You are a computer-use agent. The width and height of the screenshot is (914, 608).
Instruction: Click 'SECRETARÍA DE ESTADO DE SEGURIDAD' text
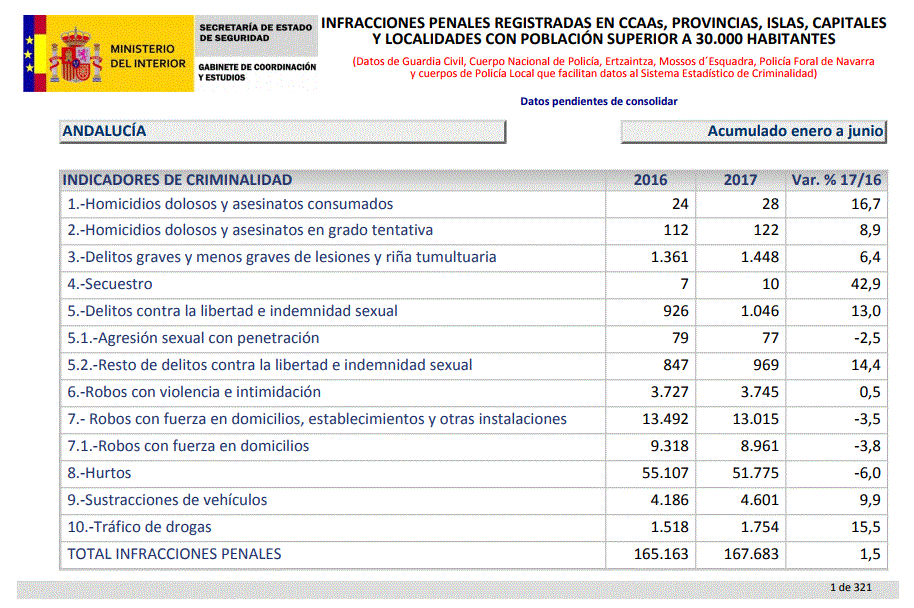point(254,32)
